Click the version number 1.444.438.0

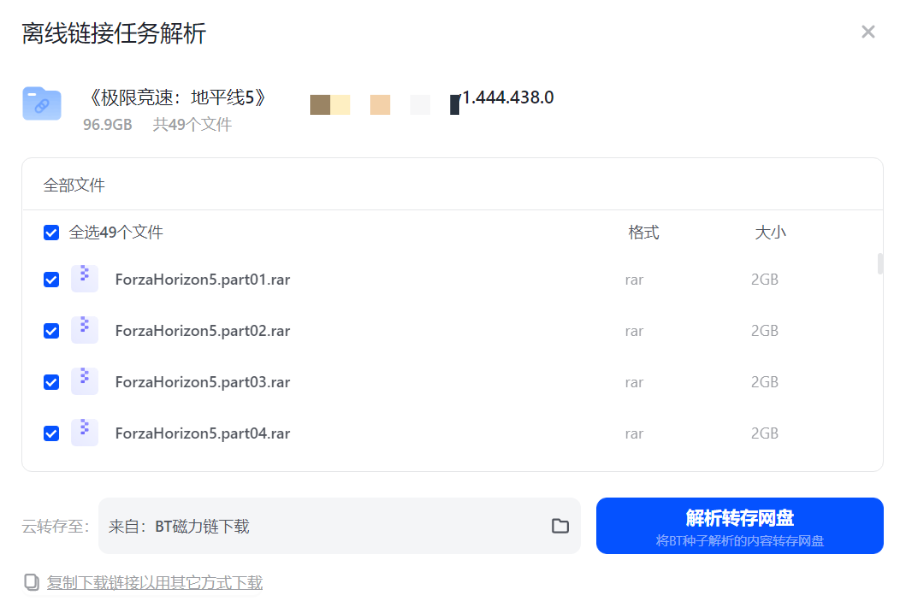508,98
